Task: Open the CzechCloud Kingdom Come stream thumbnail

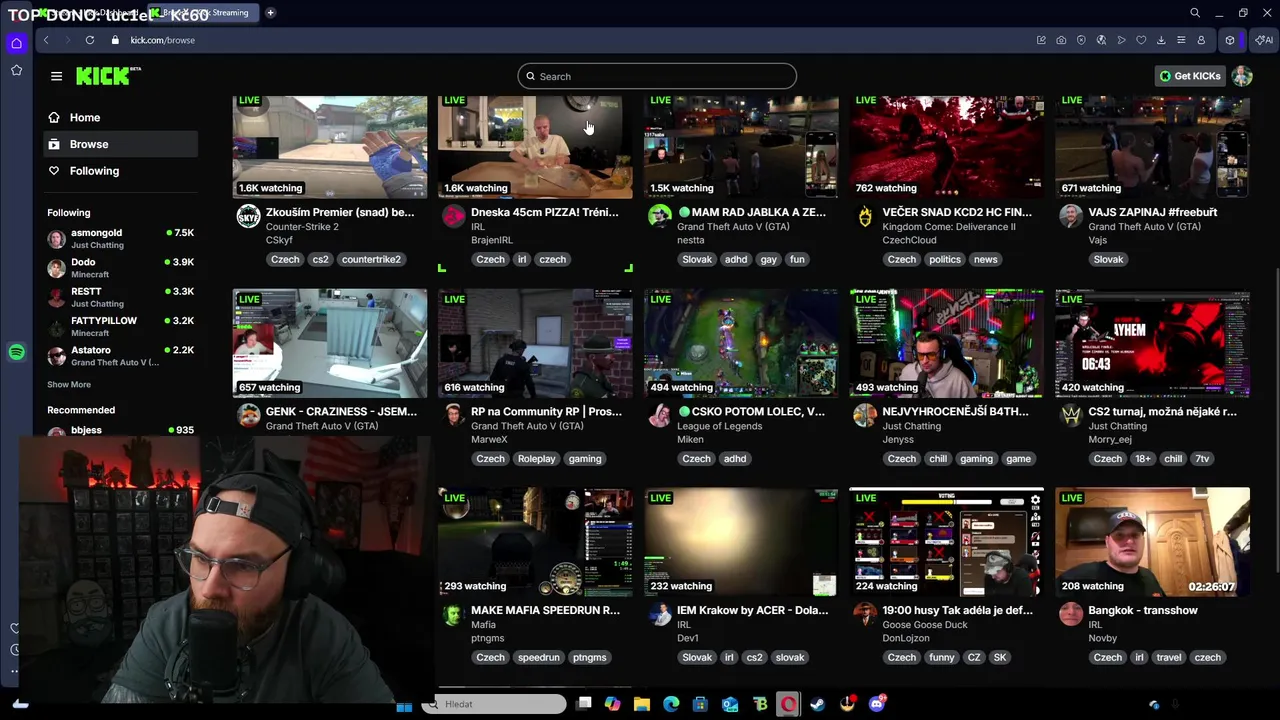Action: click(x=946, y=147)
